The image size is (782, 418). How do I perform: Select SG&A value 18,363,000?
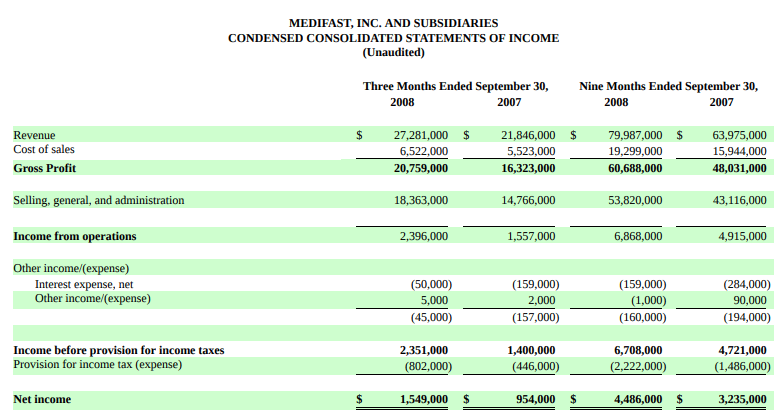421,200
